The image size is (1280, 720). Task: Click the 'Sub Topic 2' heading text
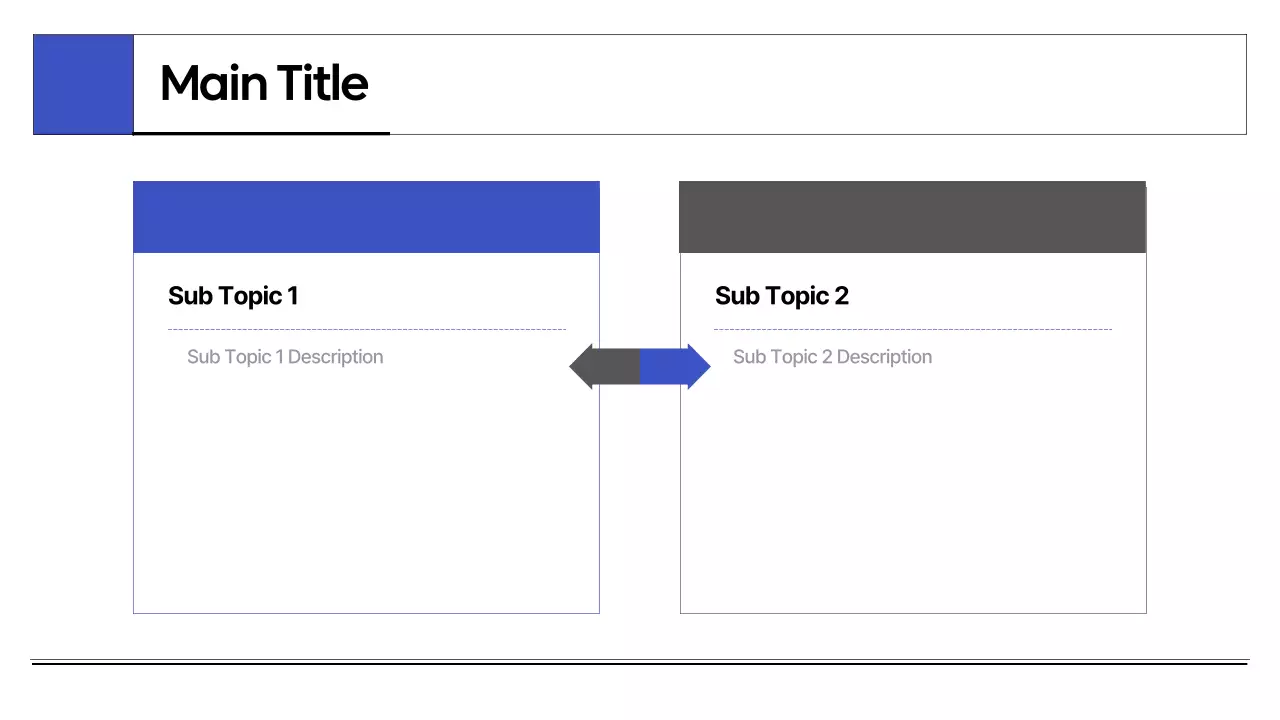point(782,296)
